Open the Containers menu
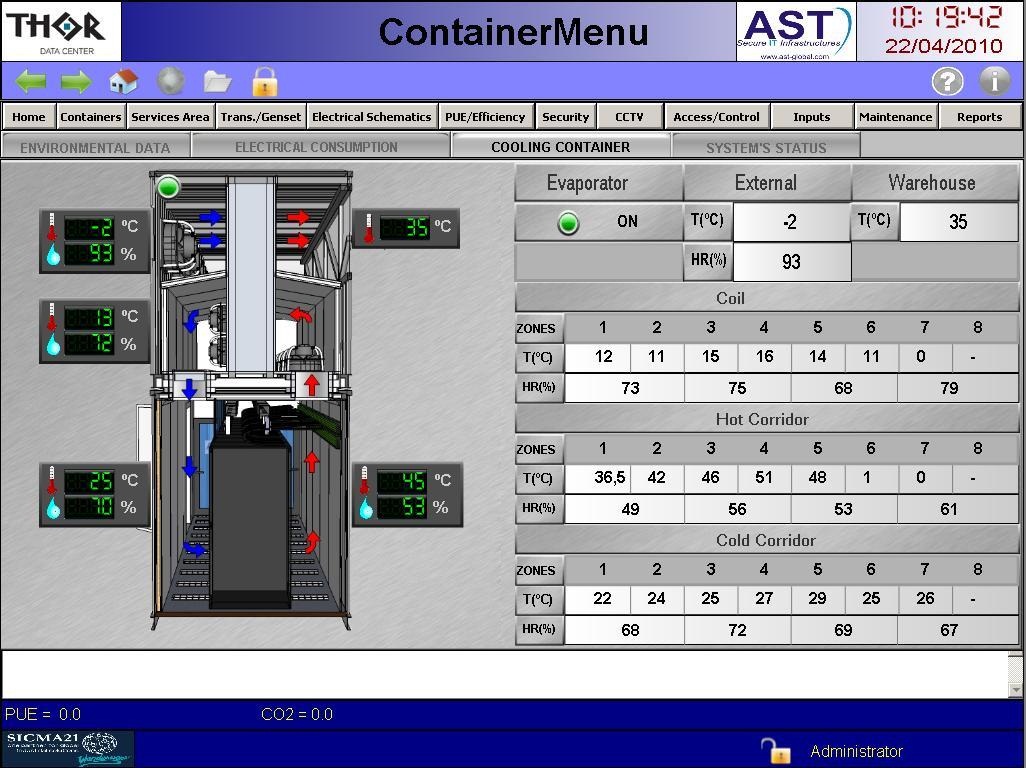1026x768 pixels. (91, 117)
